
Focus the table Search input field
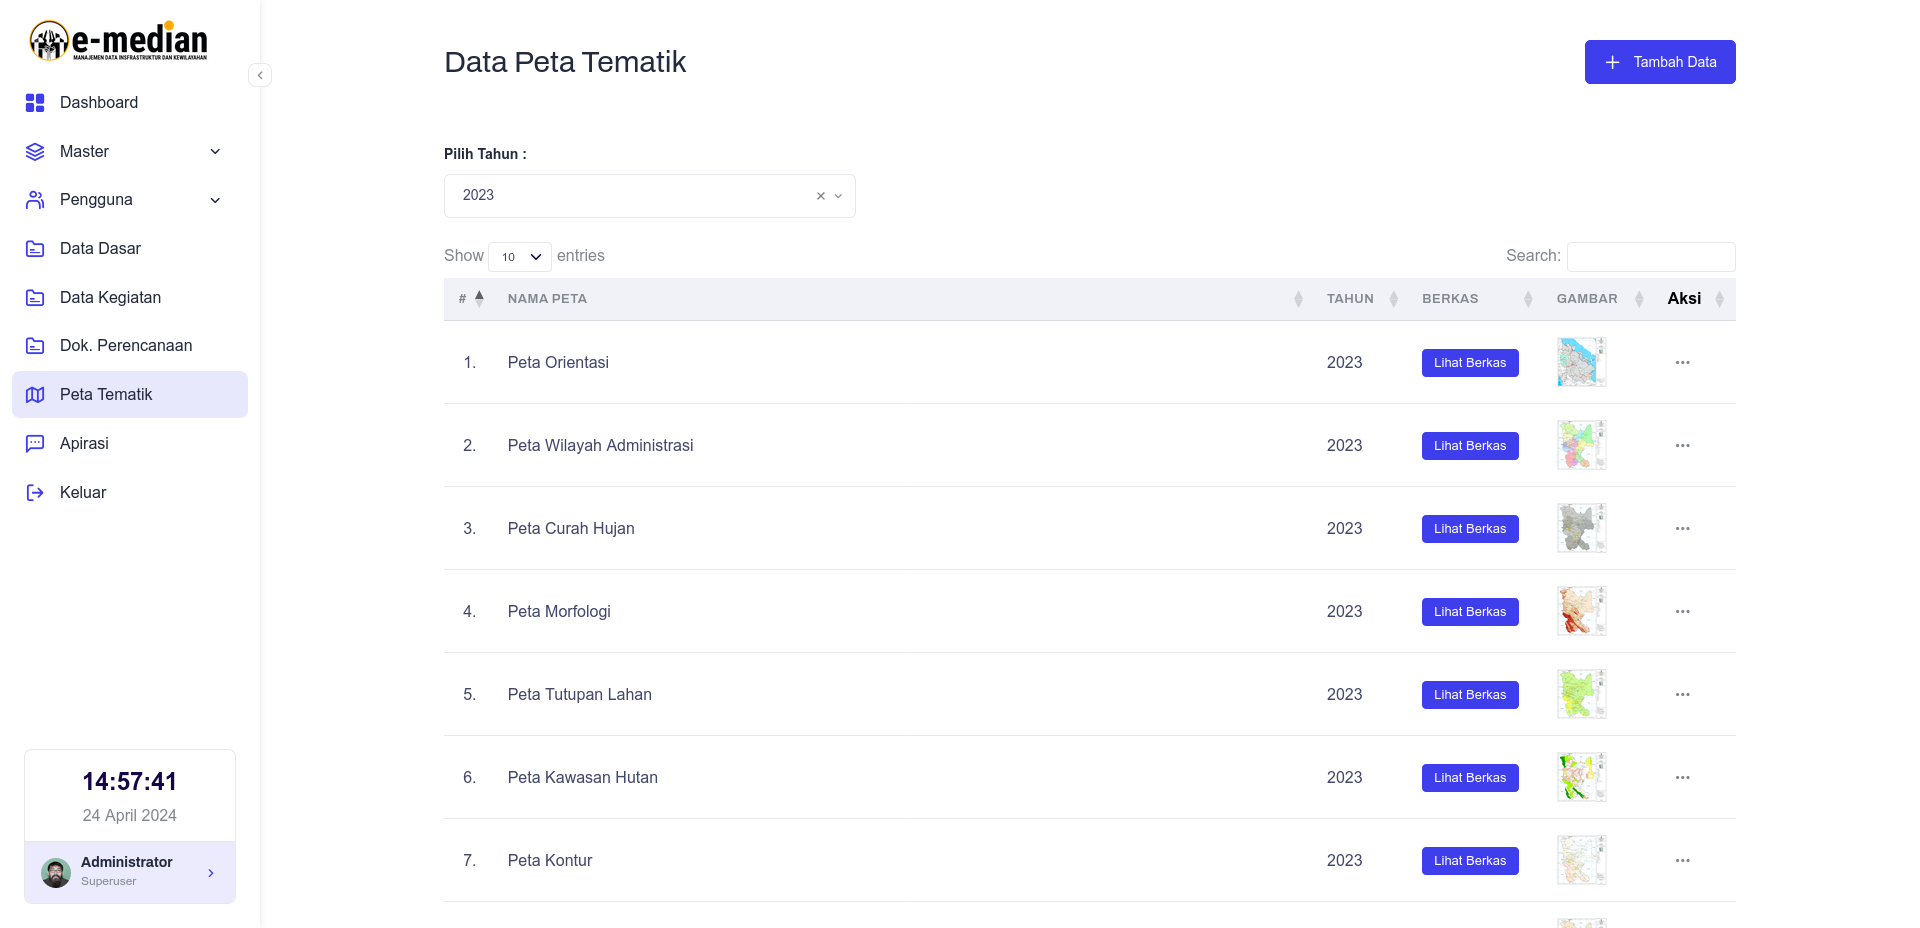click(x=1651, y=257)
